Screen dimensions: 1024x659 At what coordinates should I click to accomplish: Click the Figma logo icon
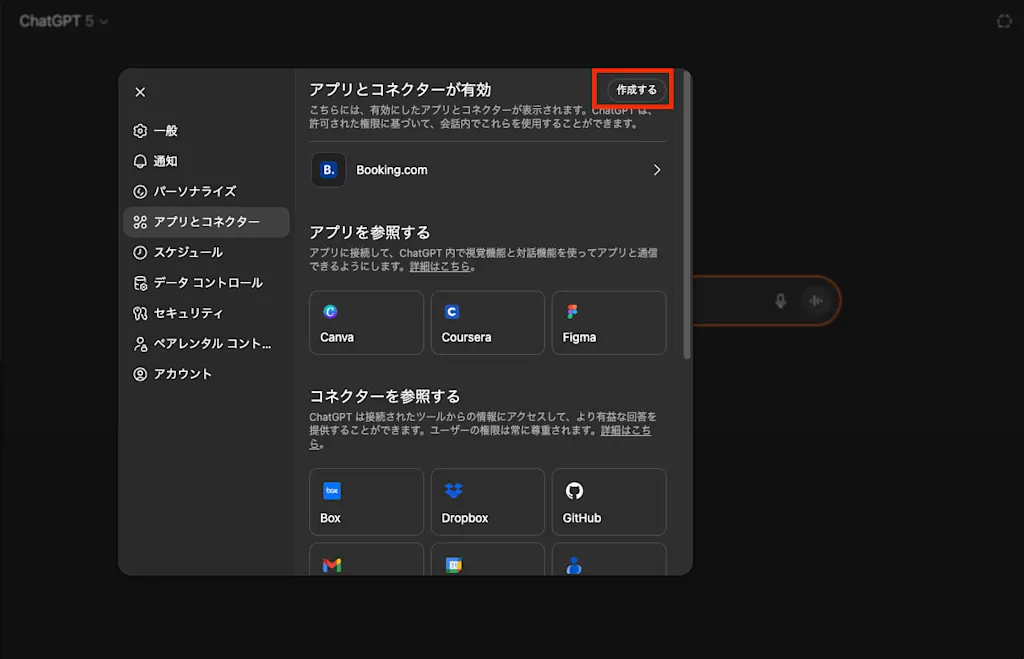pyautogui.click(x=573, y=312)
